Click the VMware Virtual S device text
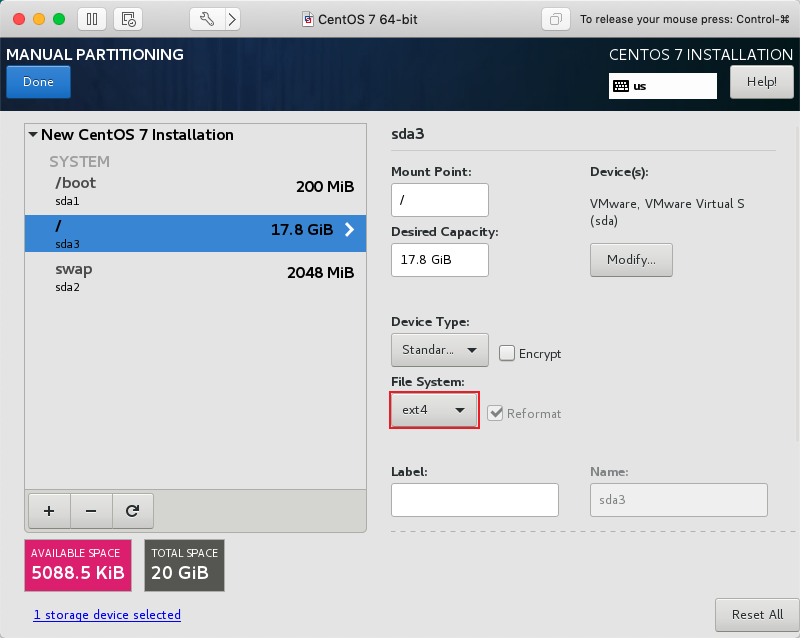 pyautogui.click(x=667, y=212)
